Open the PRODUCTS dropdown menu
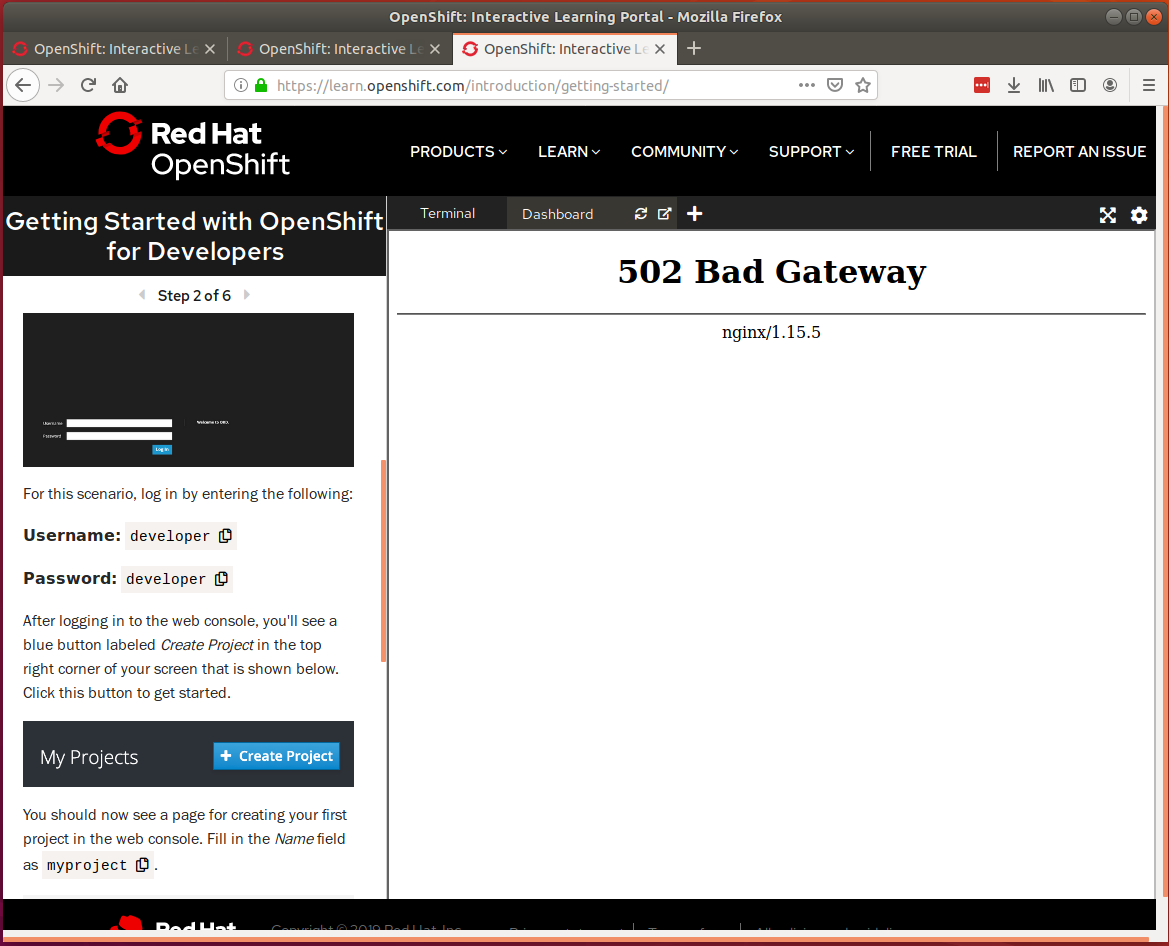Screen dimensions: 1169x946 click(457, 151)
